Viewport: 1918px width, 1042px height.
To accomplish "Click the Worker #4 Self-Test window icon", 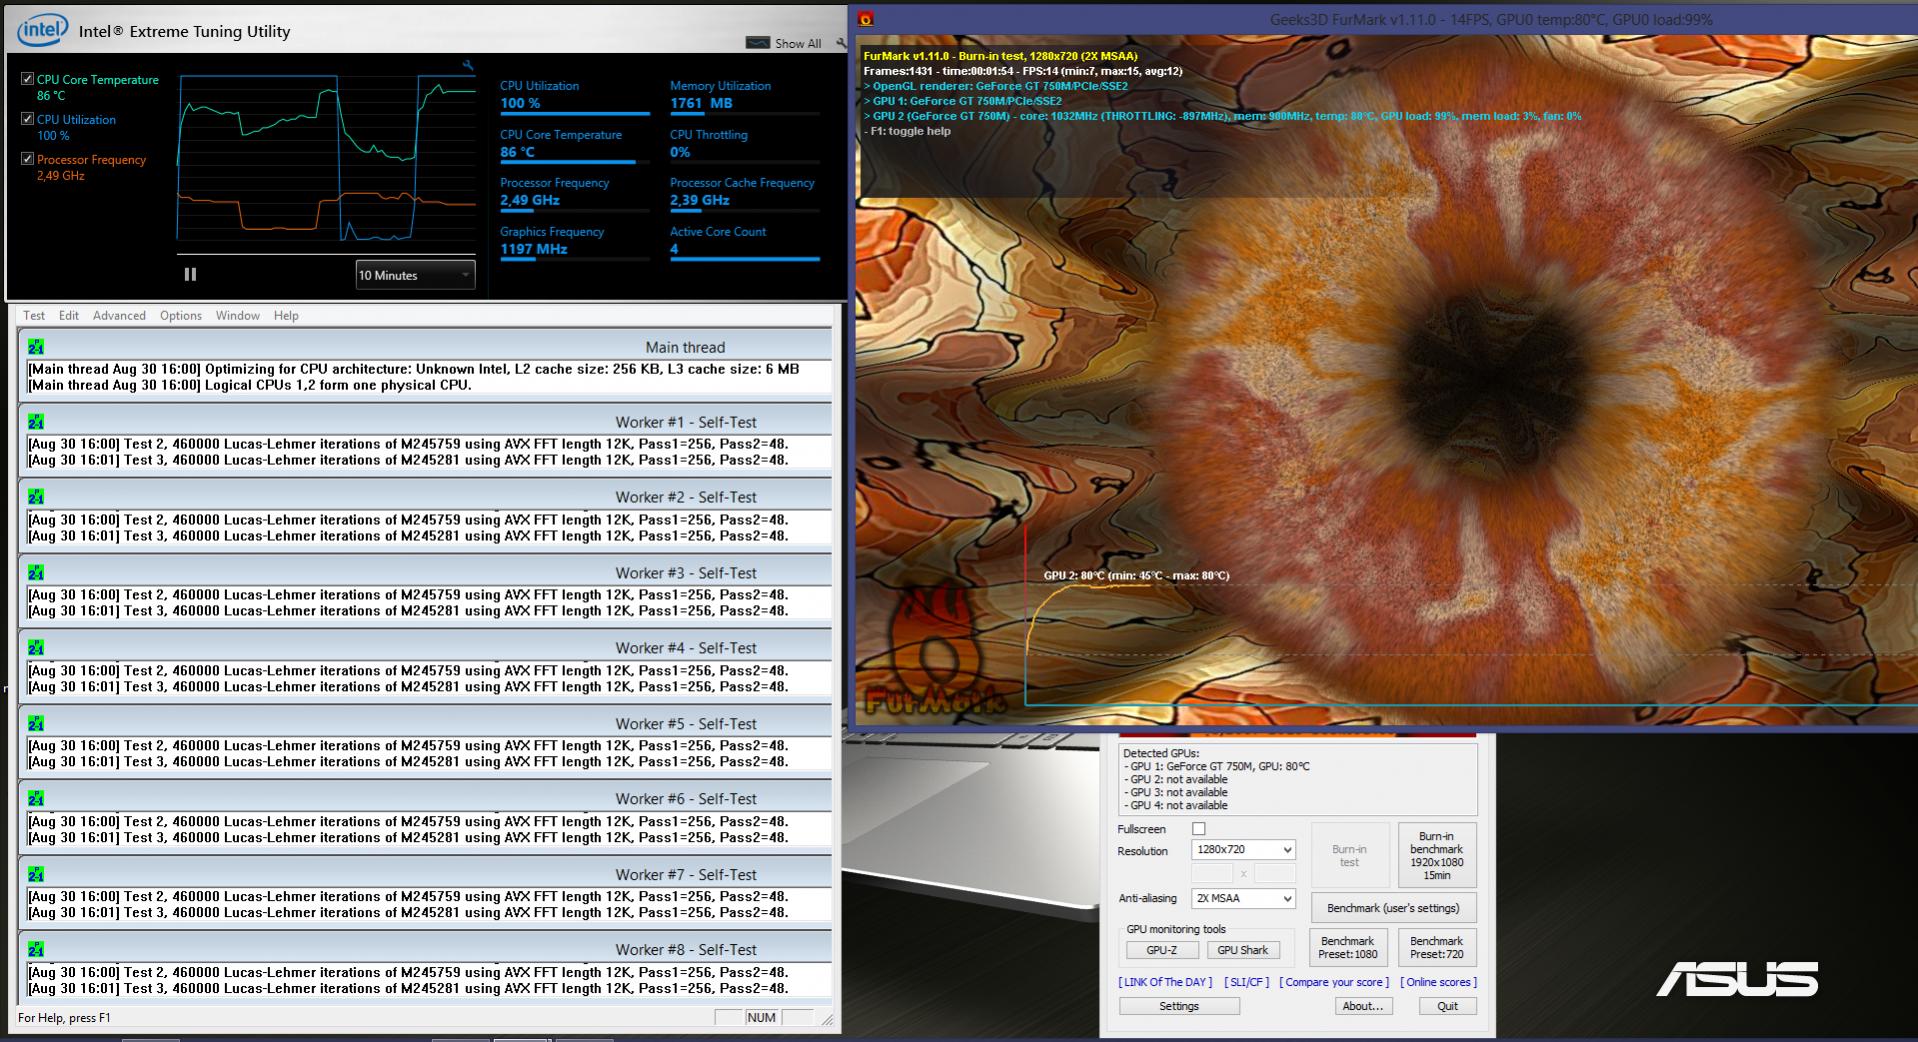I will click(x=36, y=648).
